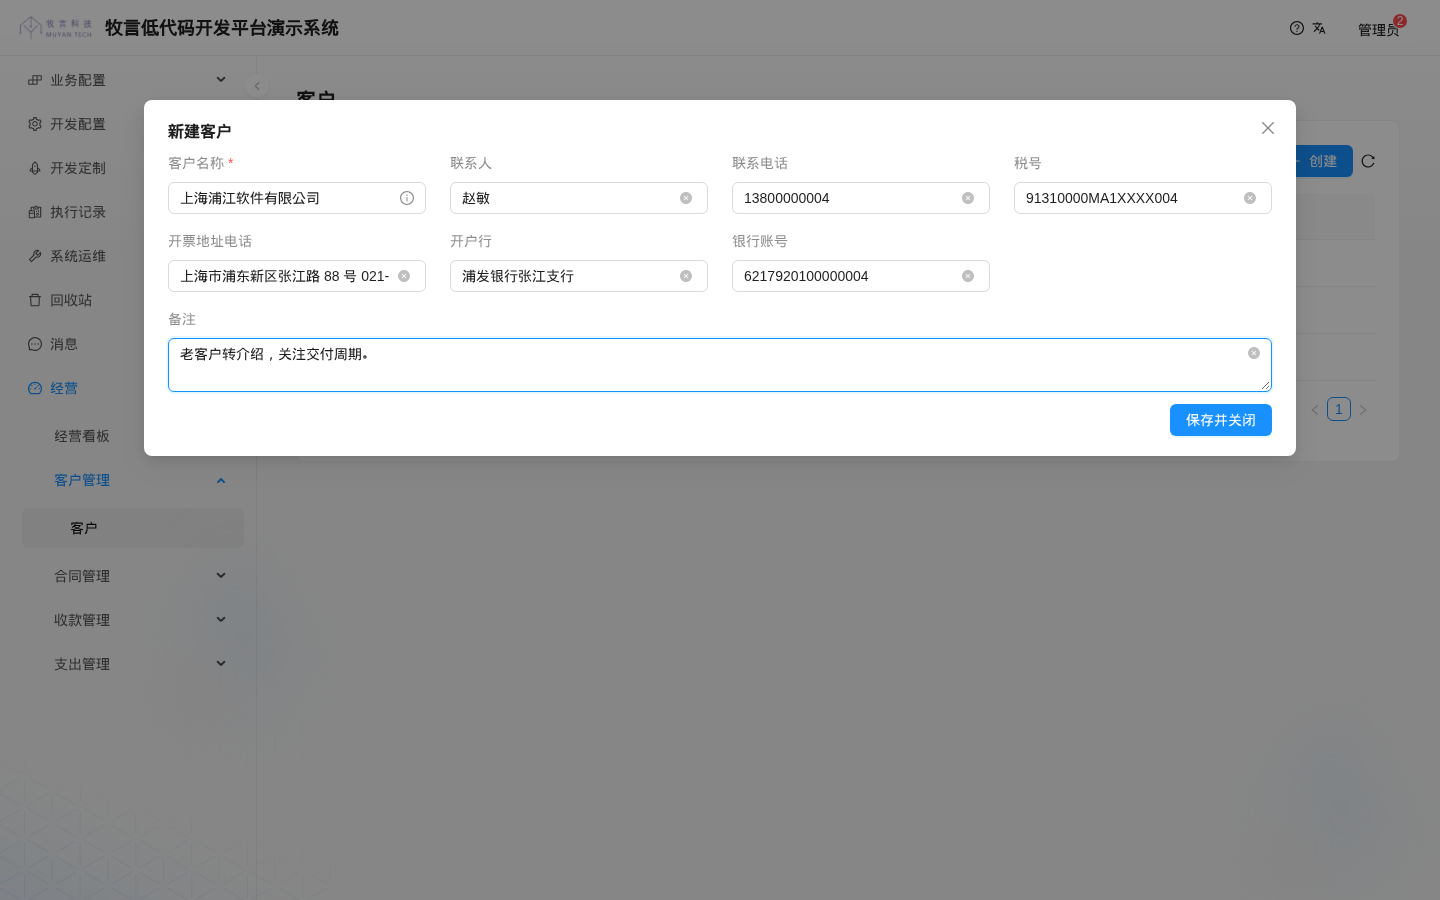1440x900 pixels.
Task: Collapse 客户管理 submenu
Action: click(133, 480)
